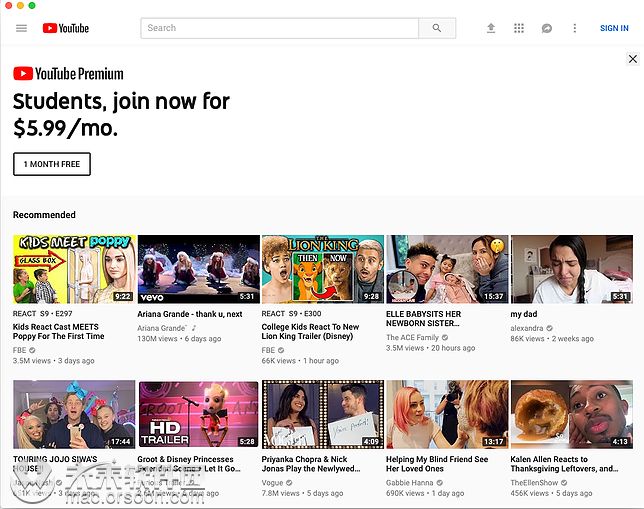Click 66K views · 1 hour ago text
This screenshot has width=644, height=509.
pyautogui.click(x=300, y=361)
